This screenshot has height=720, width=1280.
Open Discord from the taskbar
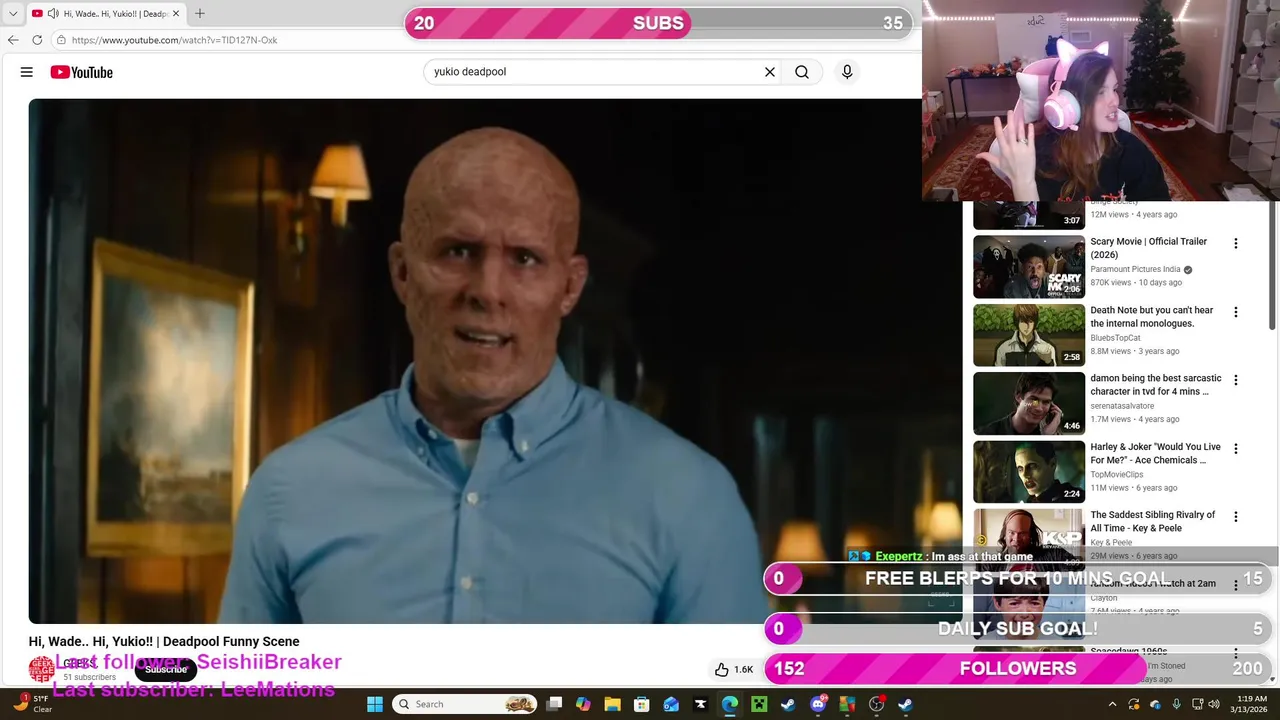818,704
